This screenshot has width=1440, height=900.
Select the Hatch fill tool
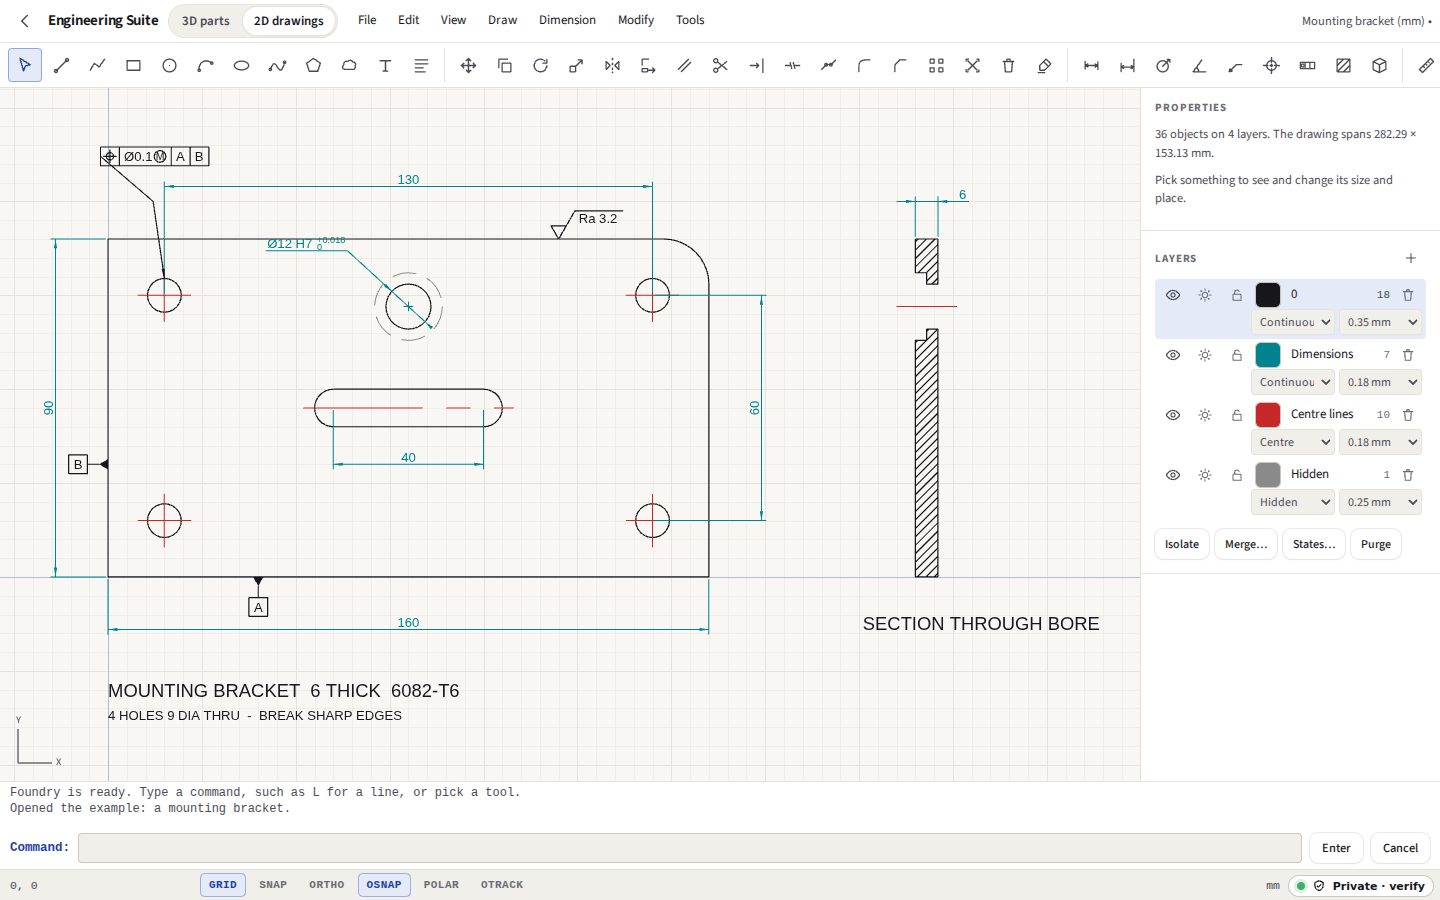coord(1343,66)
